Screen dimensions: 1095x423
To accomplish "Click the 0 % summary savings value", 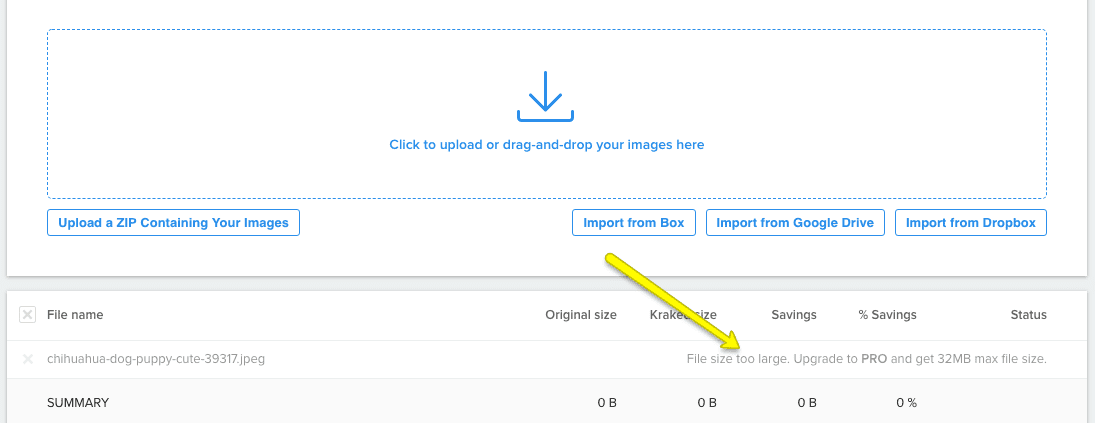I will (x=906, y=403).
